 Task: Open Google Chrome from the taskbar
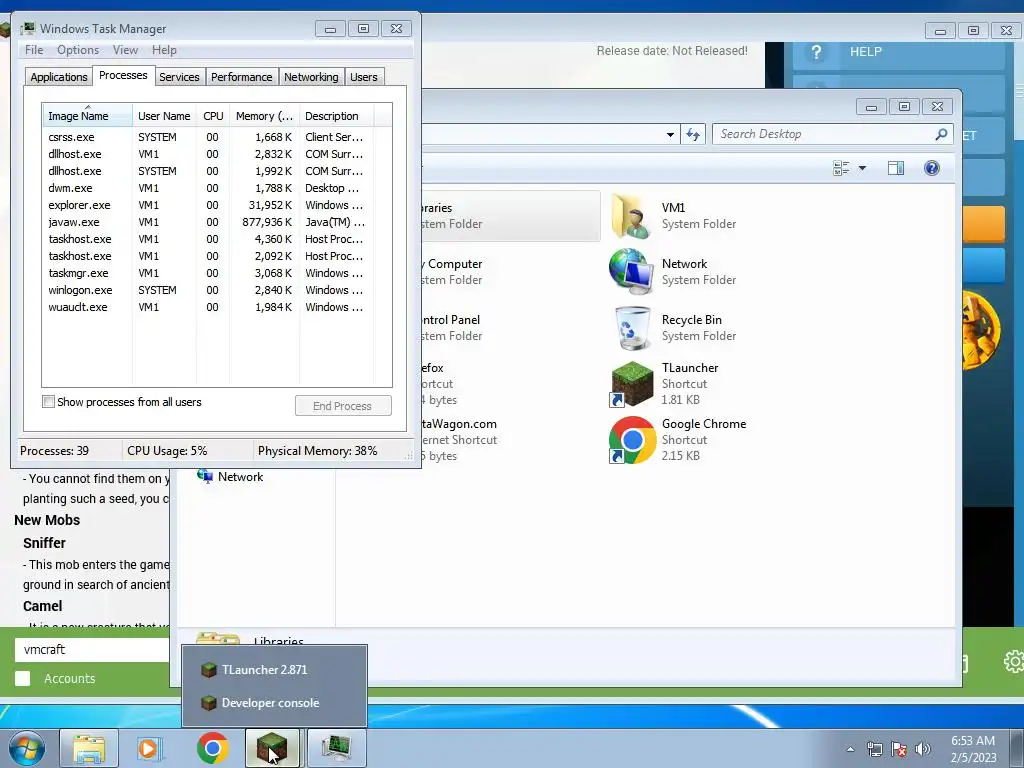212,748
